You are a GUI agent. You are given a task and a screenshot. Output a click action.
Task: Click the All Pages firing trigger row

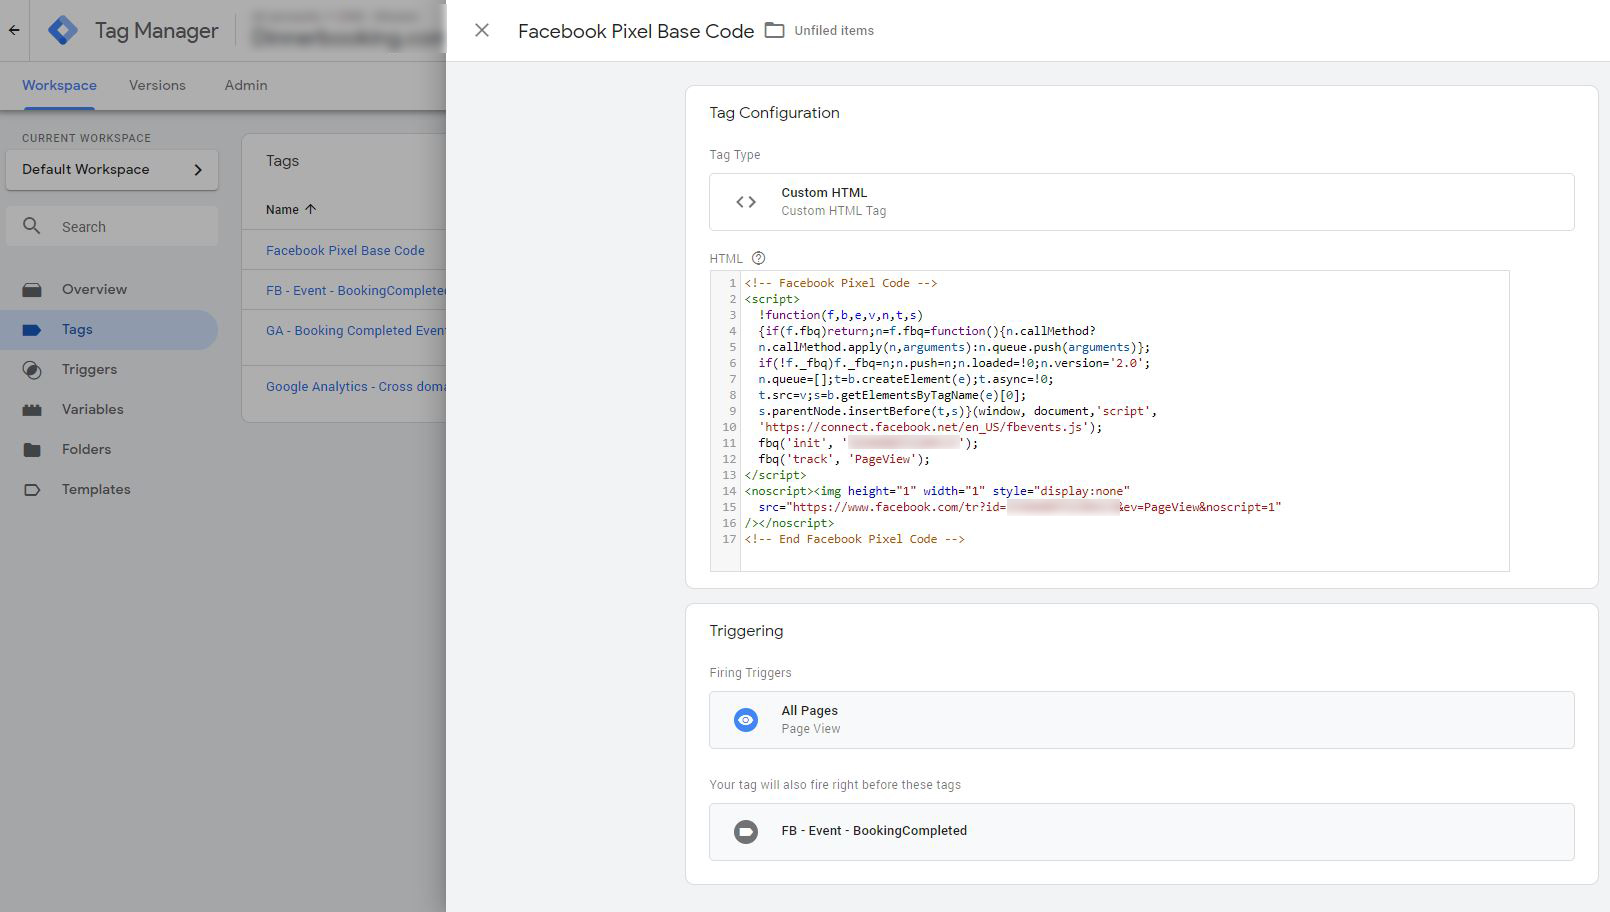pos(1141,720)
